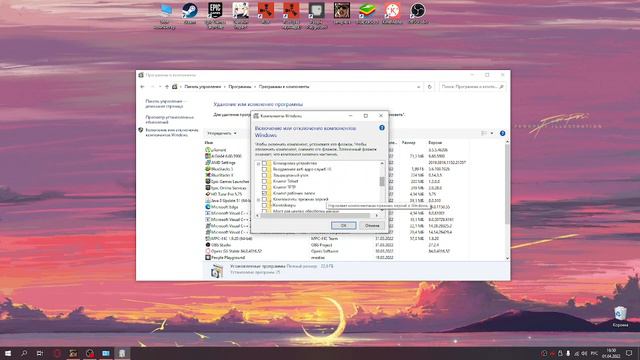
Task: Select Microsoft Edge icon in programs list
Action: pyautogui.click(x=208, y=207)
